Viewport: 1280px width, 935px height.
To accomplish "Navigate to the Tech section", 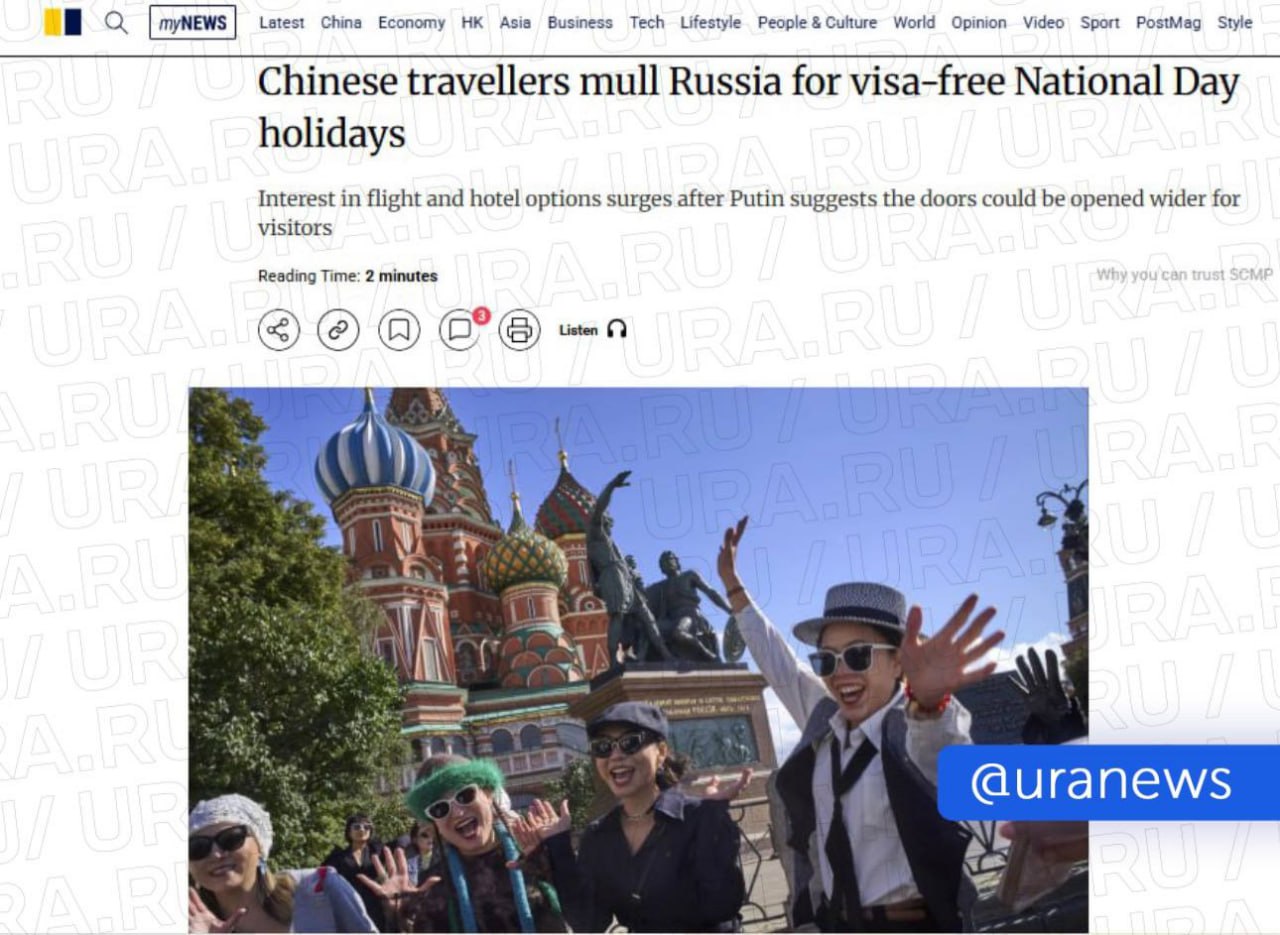I will click(x=646, y=22).
